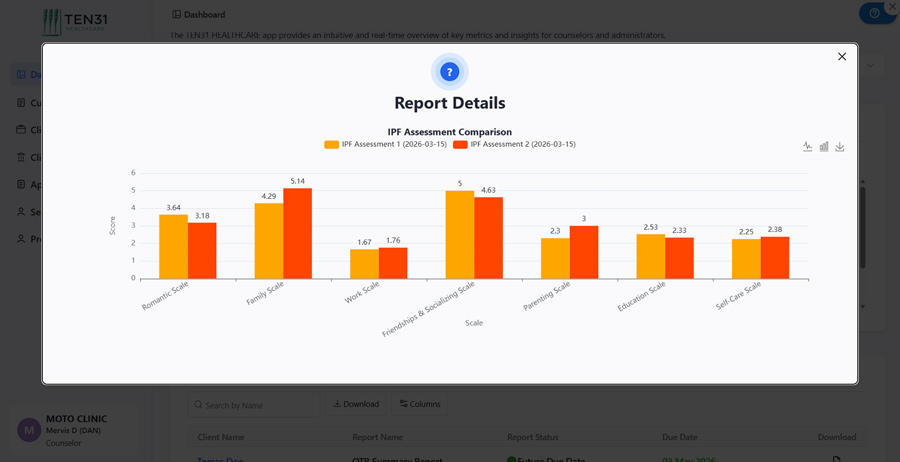Switch chart to line view icon

tap(808, 147)
